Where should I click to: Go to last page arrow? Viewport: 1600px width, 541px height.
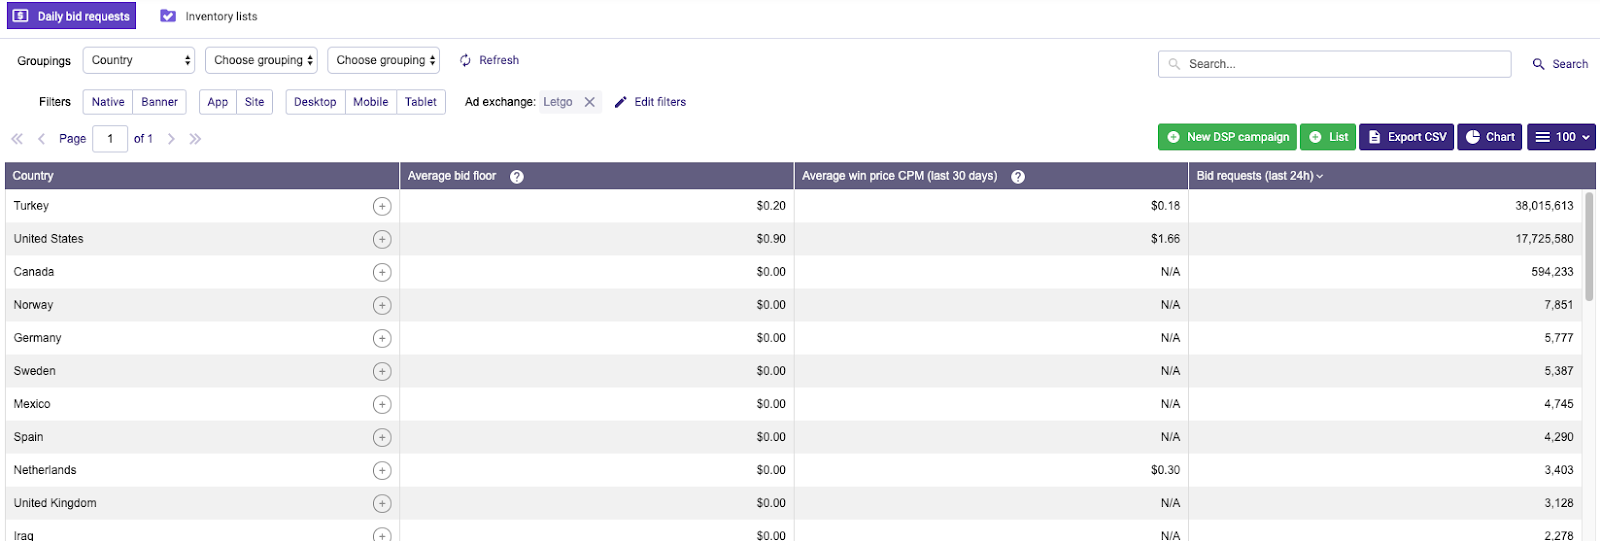(x=195, y=139)
